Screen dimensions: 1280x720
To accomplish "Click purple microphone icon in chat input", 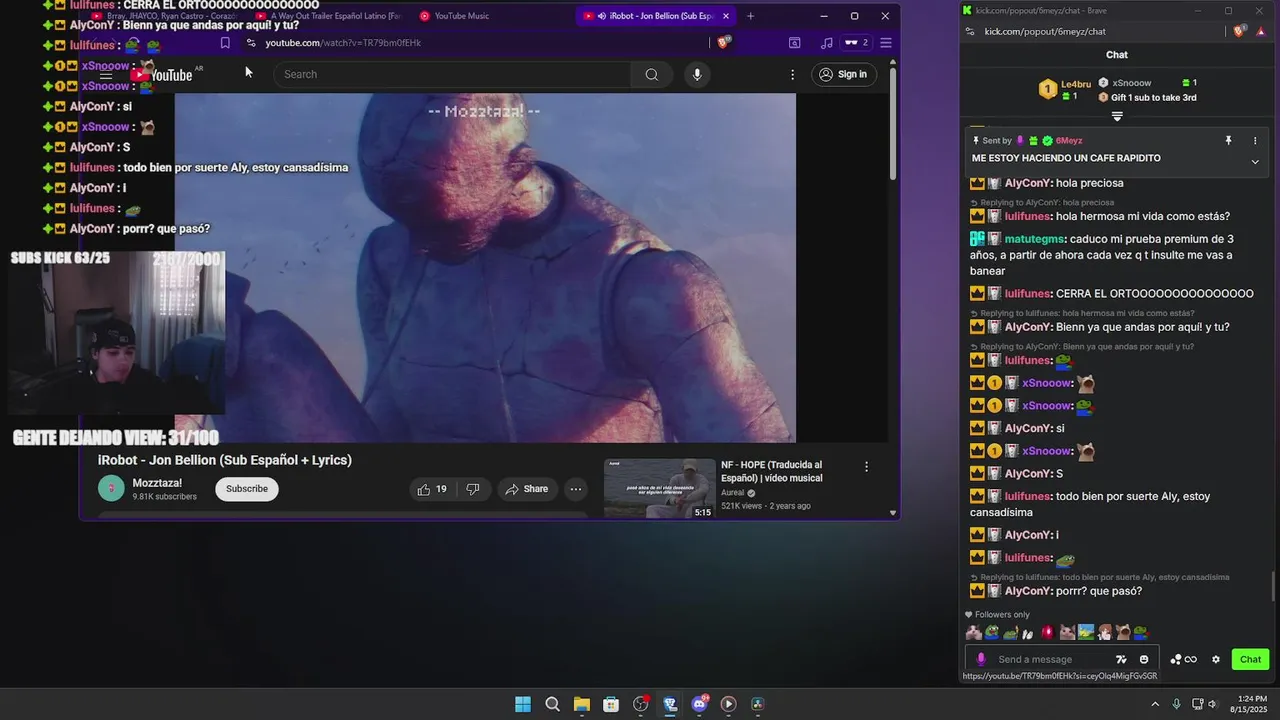I will 981,659.
